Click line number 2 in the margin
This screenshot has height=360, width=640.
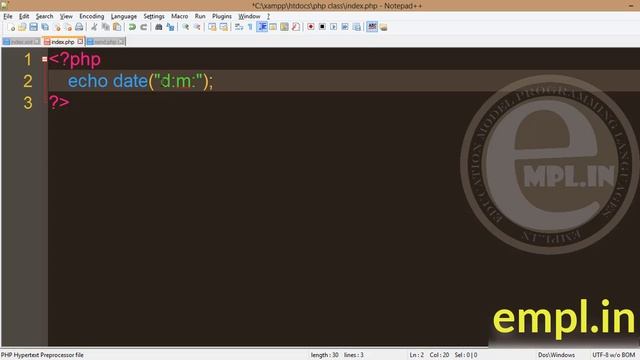[x=28, y=81]
